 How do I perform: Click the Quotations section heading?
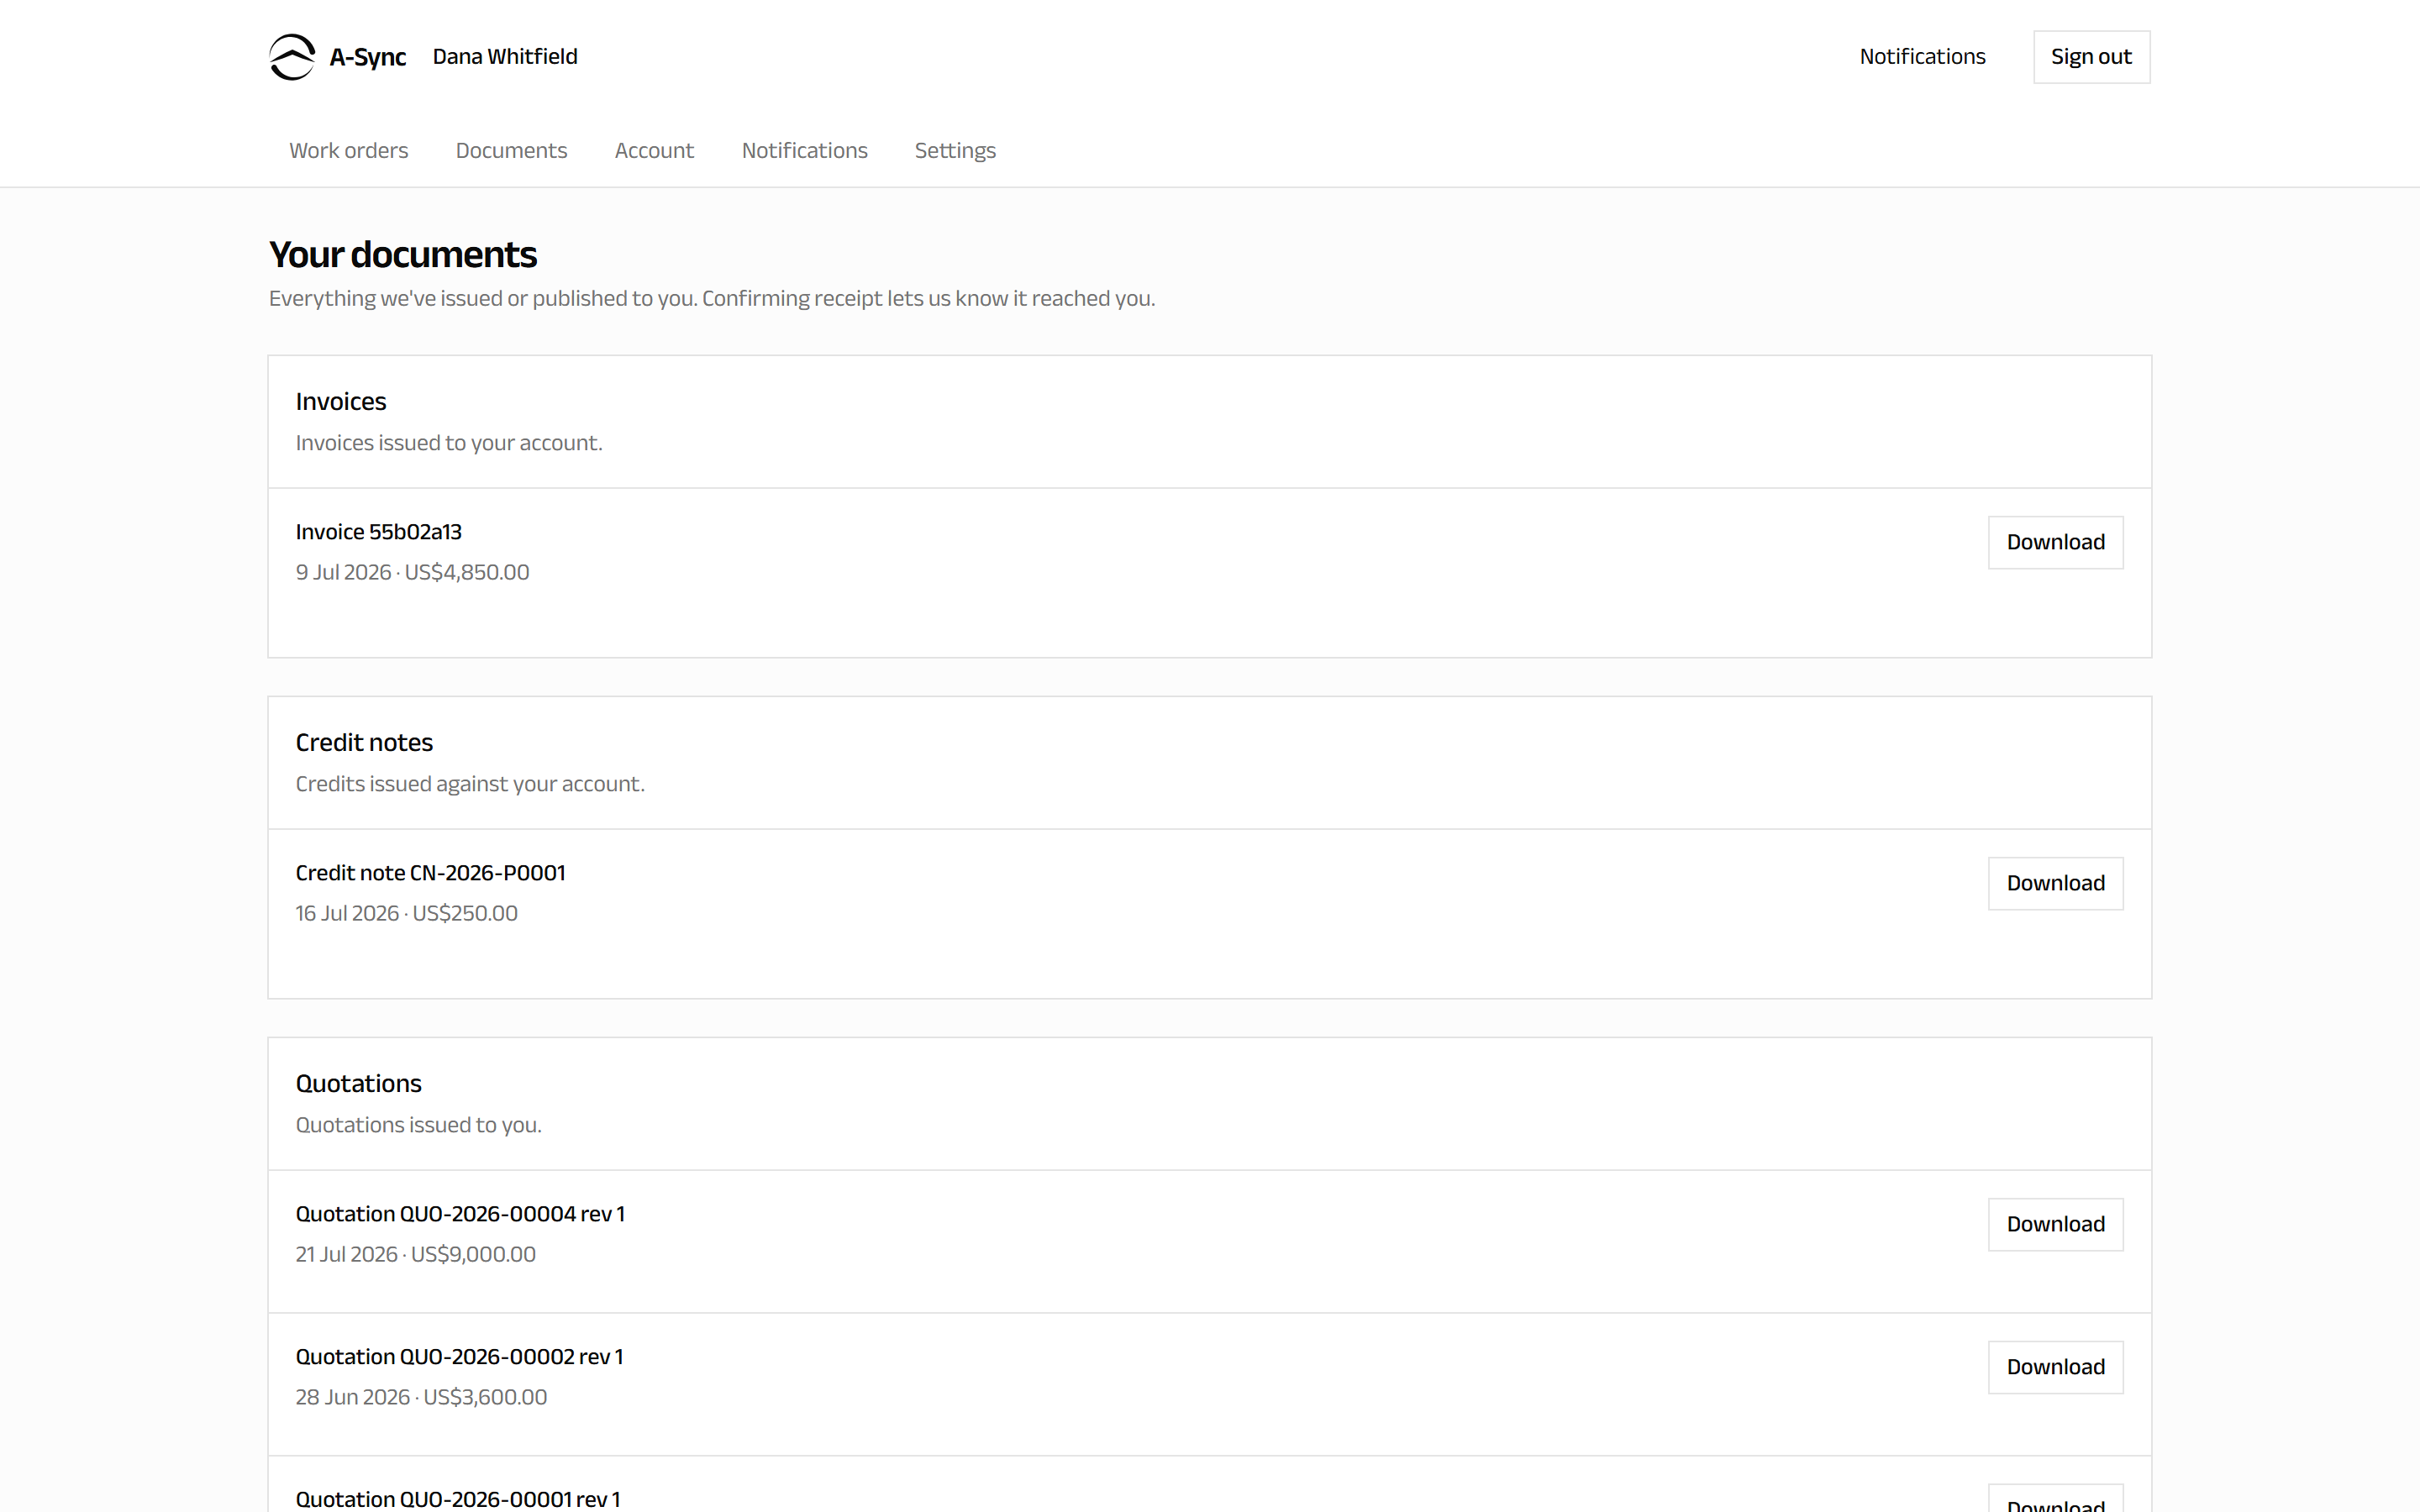(x=358, y=1084)
